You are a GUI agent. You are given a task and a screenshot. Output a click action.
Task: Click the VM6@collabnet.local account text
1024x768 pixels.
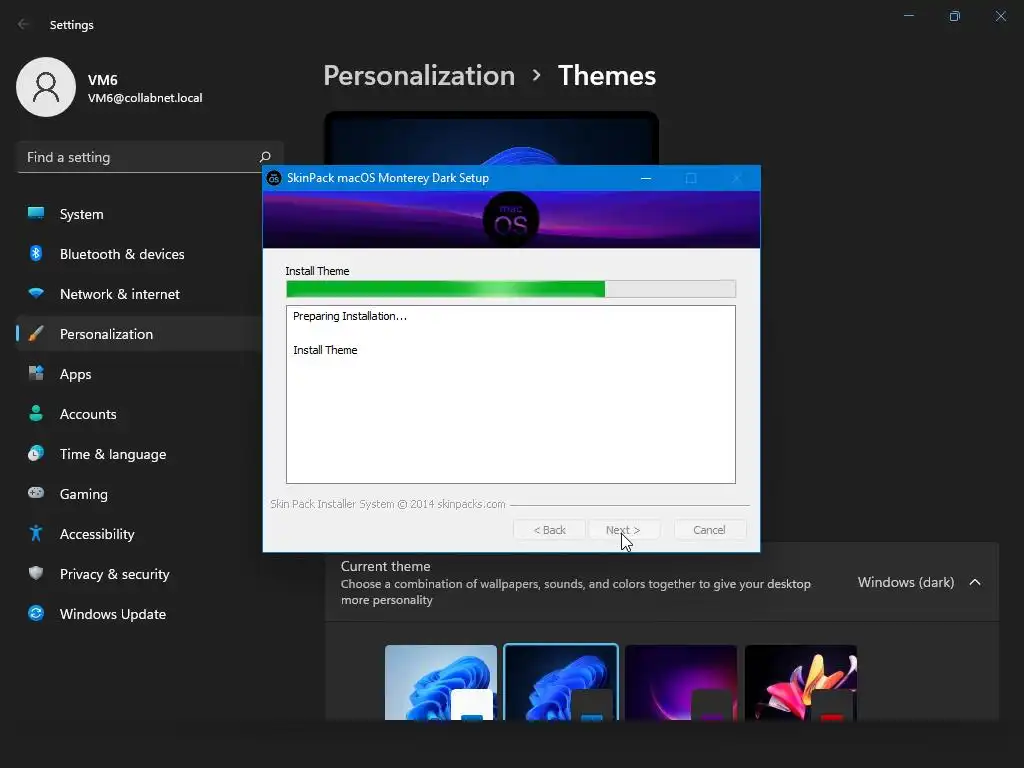tap(145, 98)
